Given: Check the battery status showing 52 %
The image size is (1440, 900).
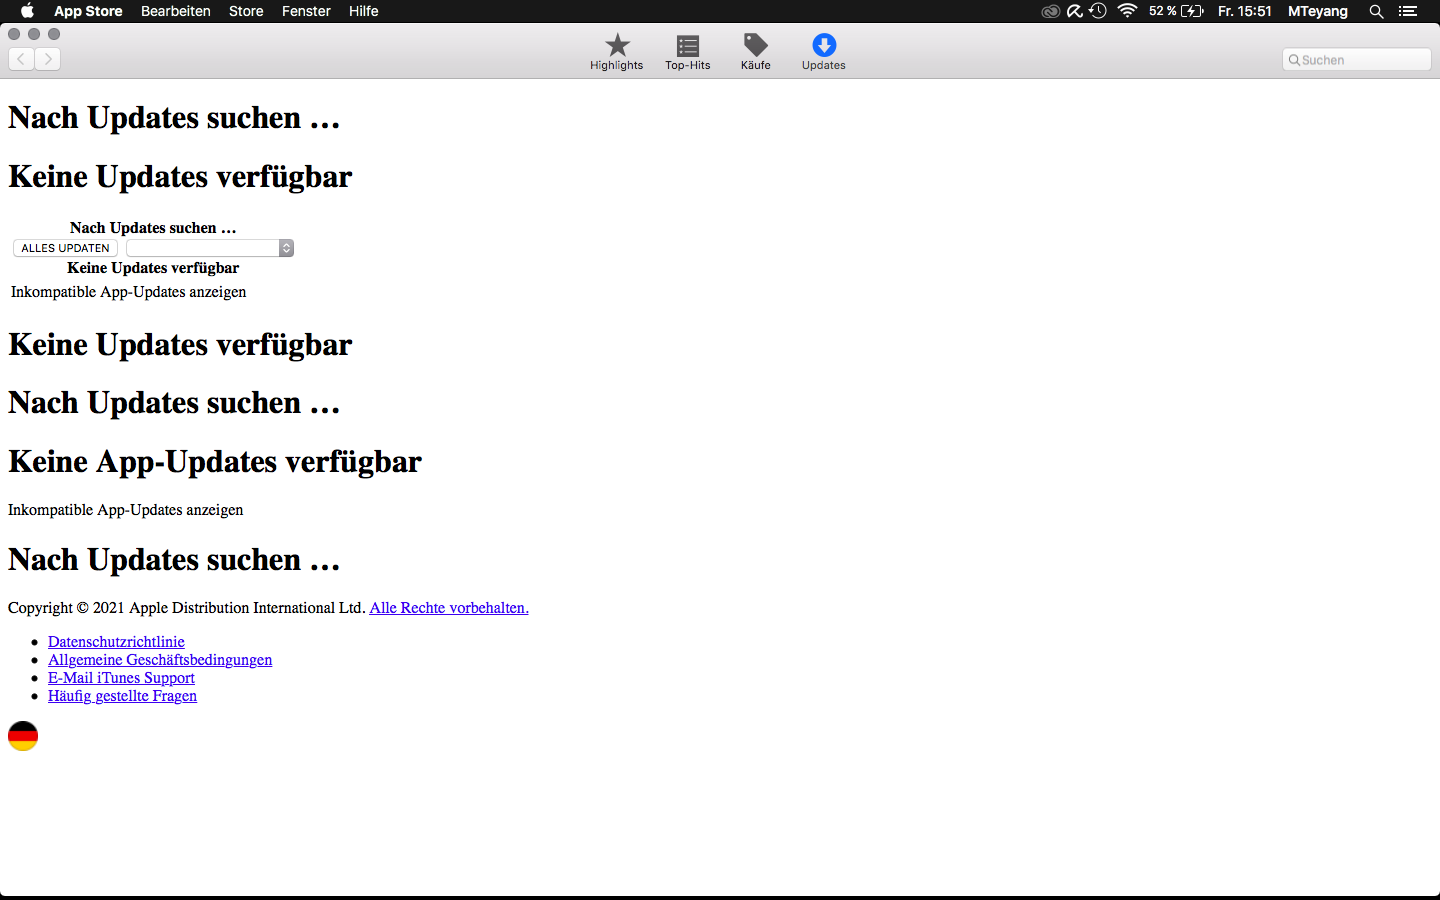Looking at the screenshot, I should point(1176,11).
